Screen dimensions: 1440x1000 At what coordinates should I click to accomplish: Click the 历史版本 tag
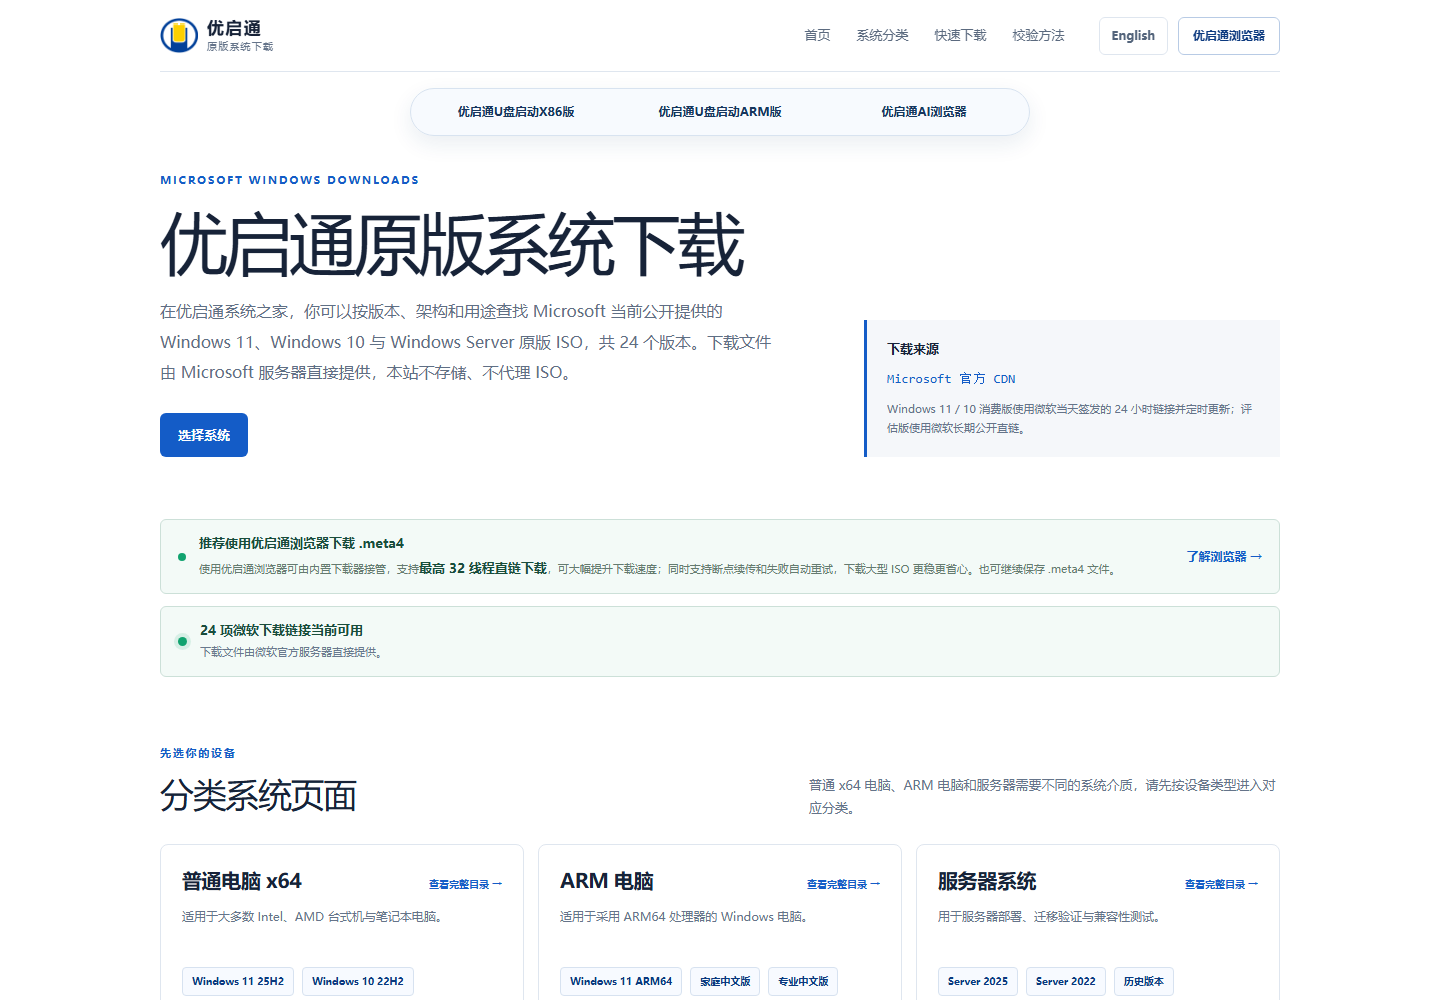pos(1143,981)
